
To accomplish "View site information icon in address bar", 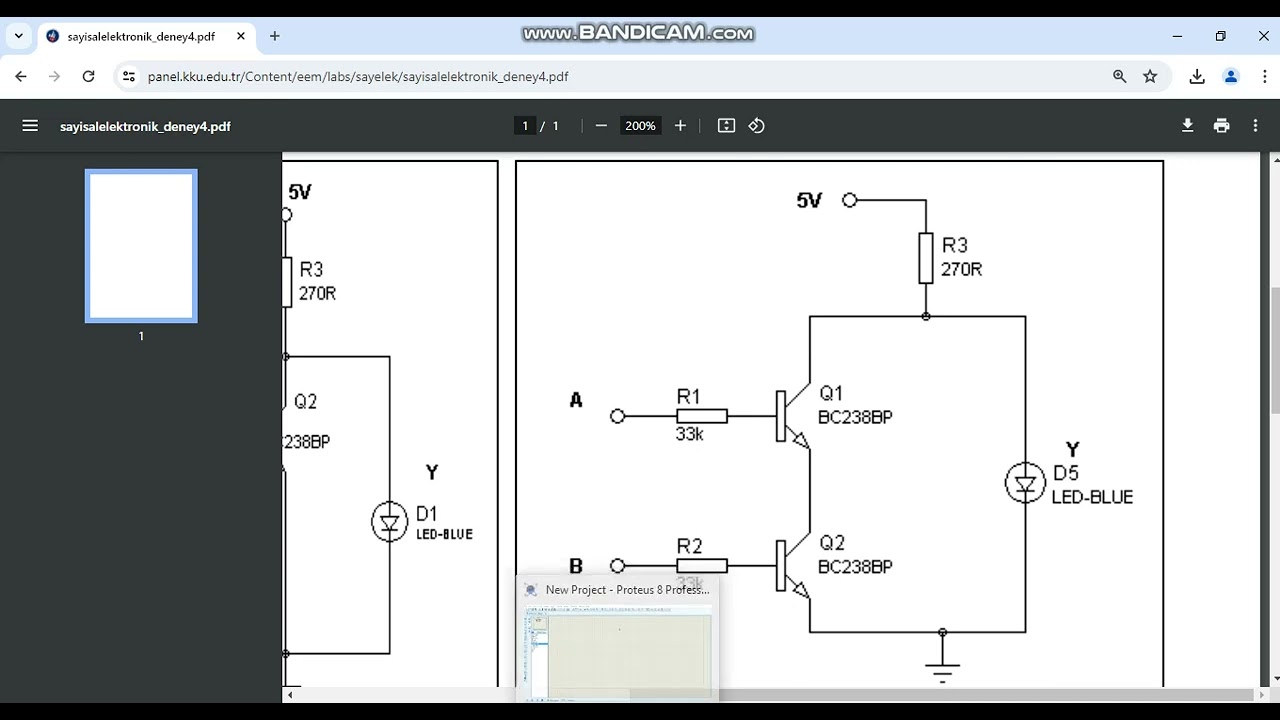I will point(128,76).
